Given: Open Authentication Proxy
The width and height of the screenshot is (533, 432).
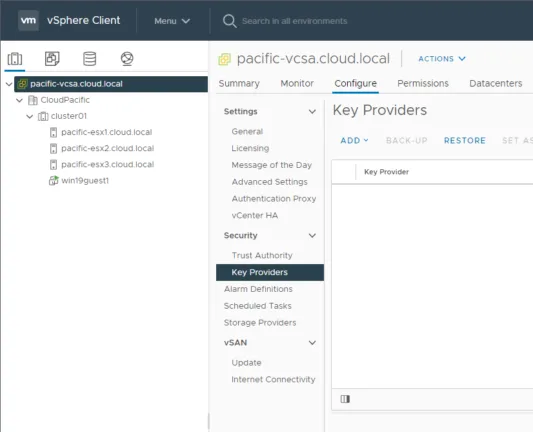Looking at the screenshot, I should pyautogui.click(x=274, y=198).
